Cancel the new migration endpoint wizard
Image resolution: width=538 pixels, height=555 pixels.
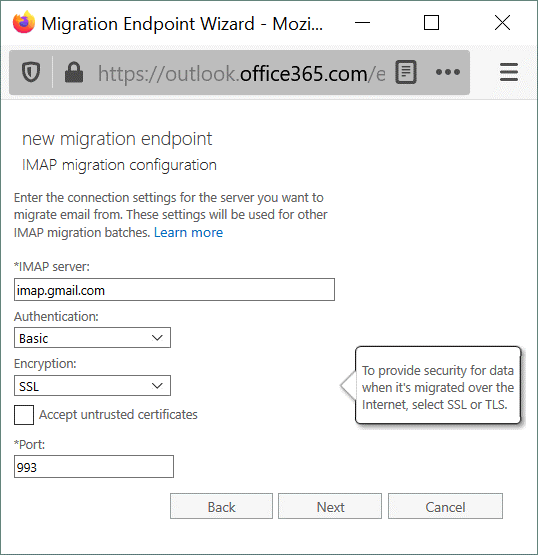[x=445, y=506]
